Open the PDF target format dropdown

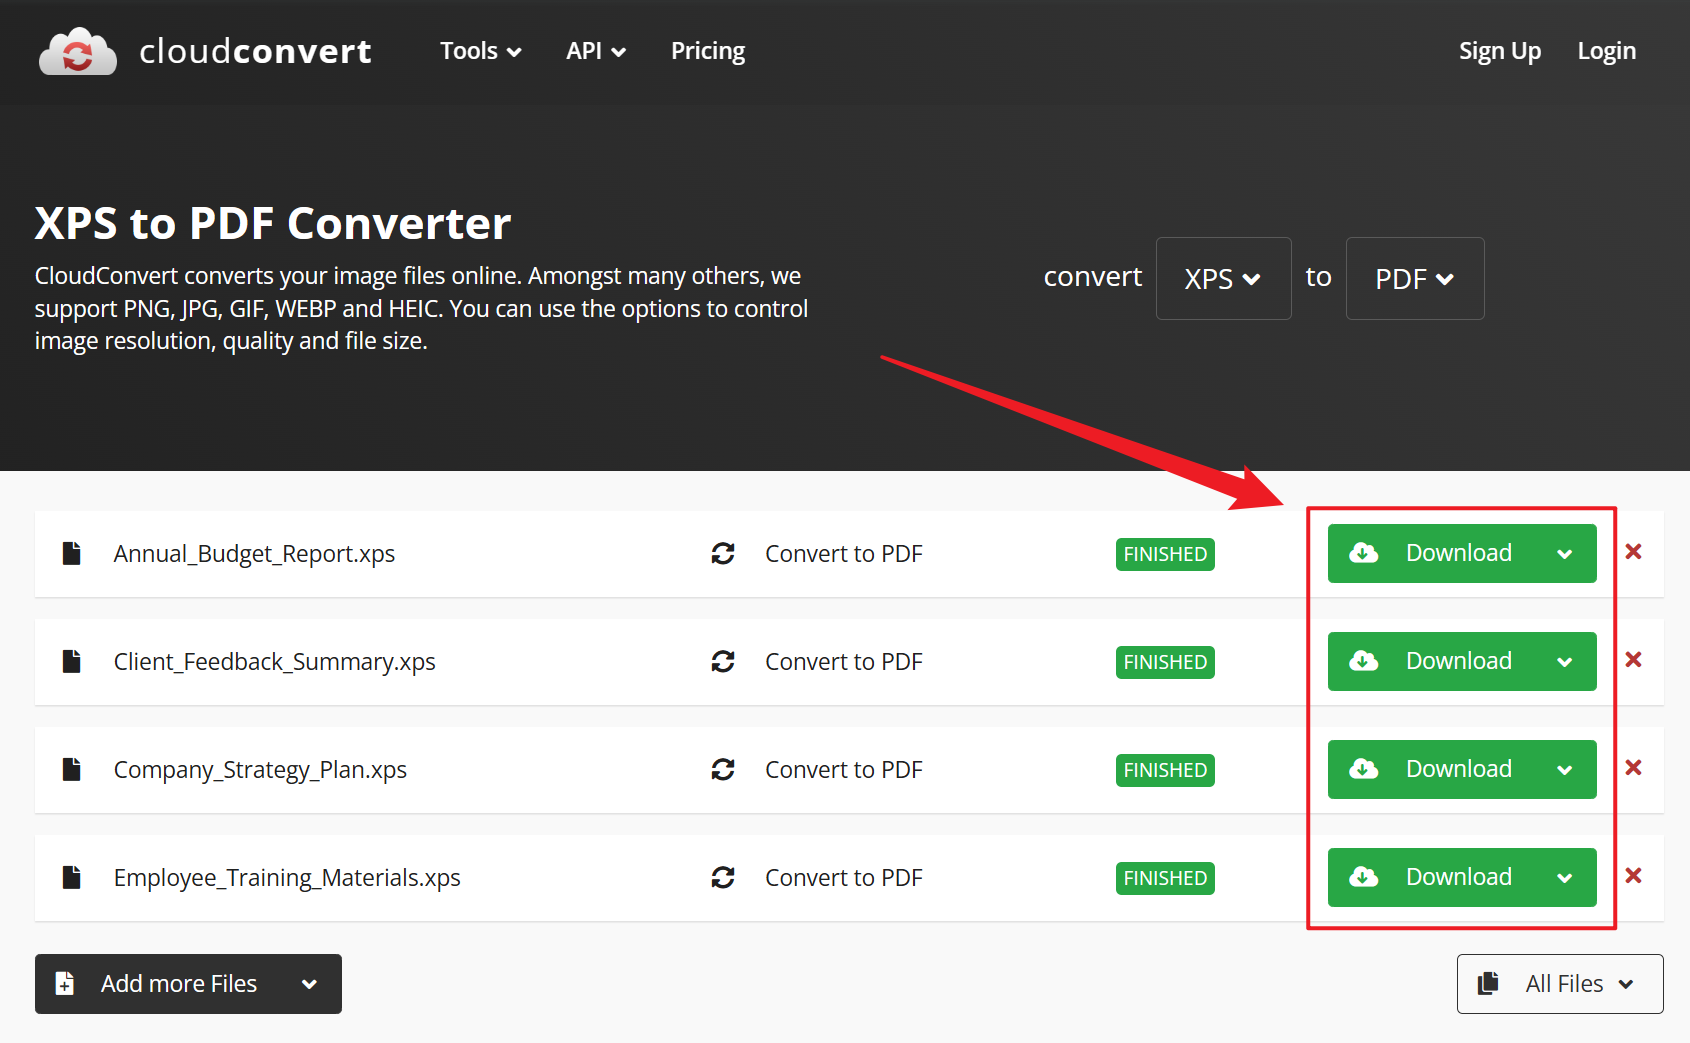pos(1414,279)
